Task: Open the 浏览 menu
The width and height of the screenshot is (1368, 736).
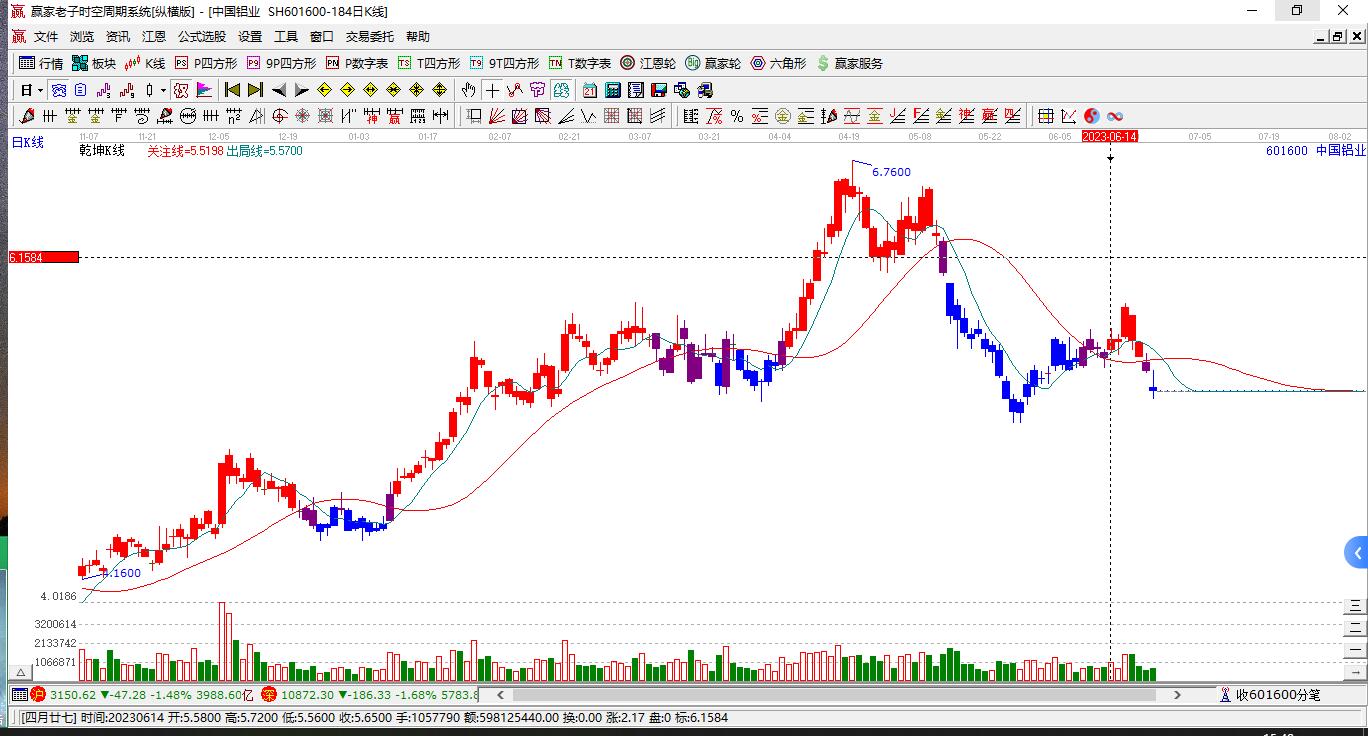Action: [82, 36]
